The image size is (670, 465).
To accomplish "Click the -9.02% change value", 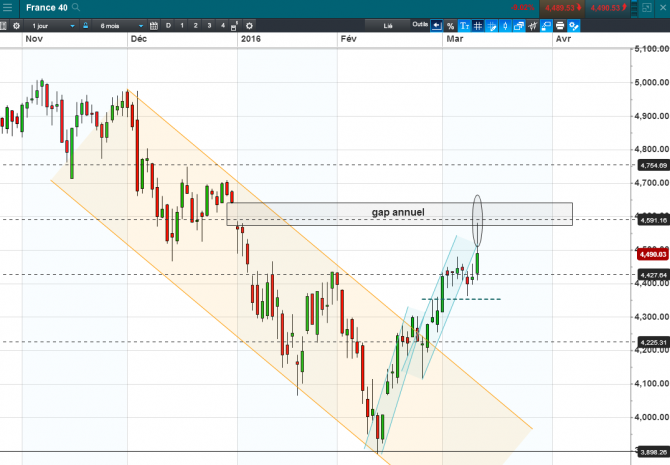I will click(522, 8).
